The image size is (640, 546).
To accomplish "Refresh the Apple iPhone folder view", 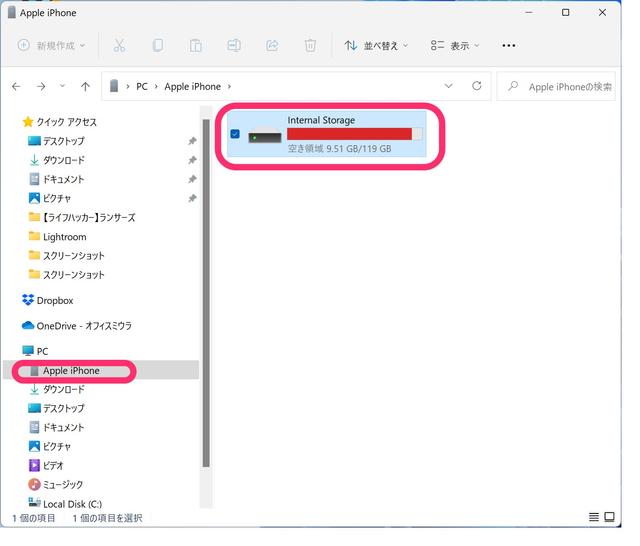I will click(x=476, y=86).
